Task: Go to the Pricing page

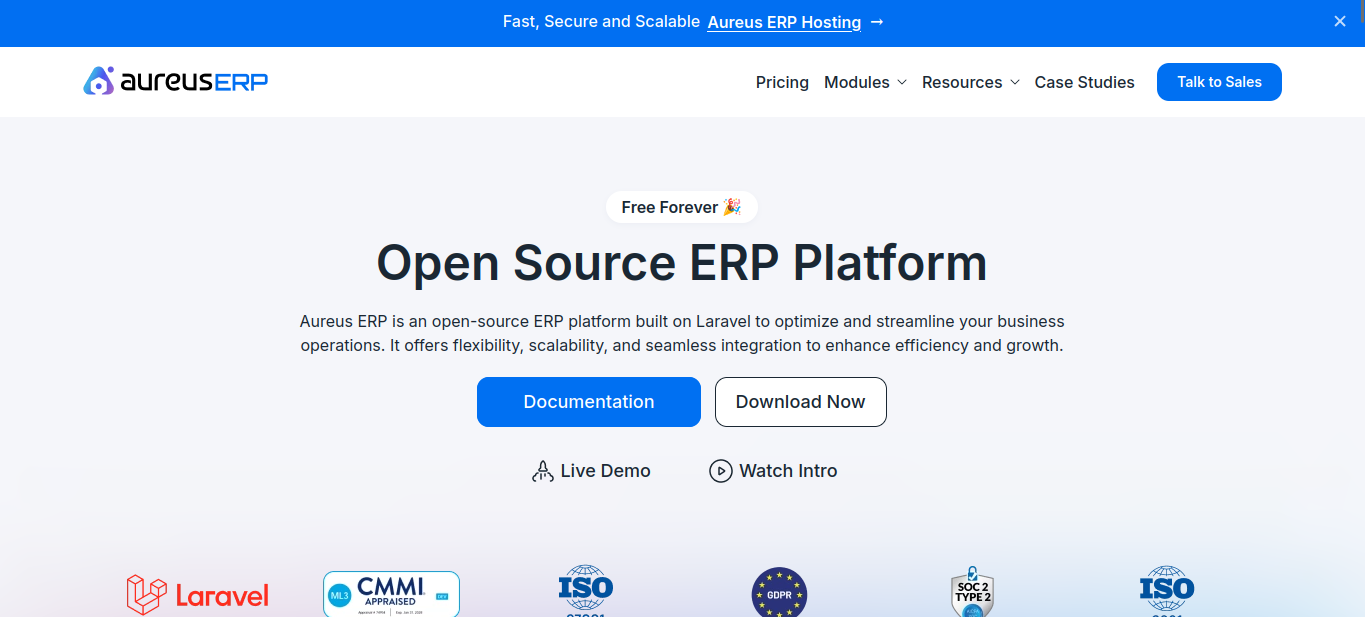Action: (x=782, y=82)
